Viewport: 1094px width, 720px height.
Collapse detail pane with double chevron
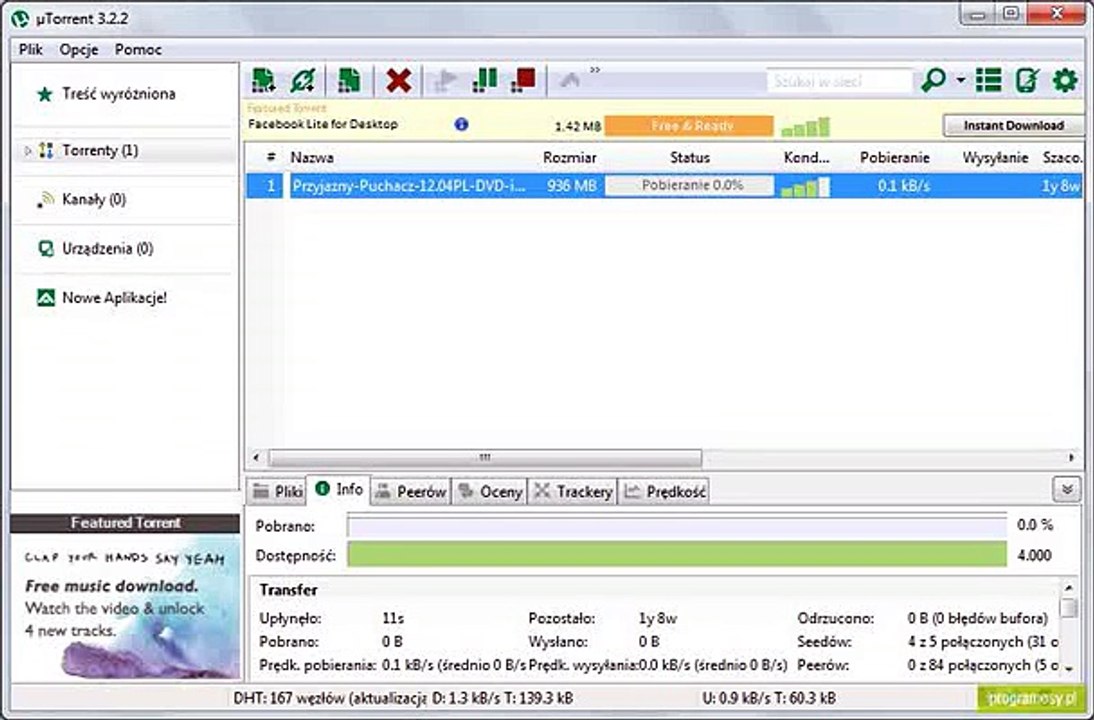click(x=1067, y=490)
